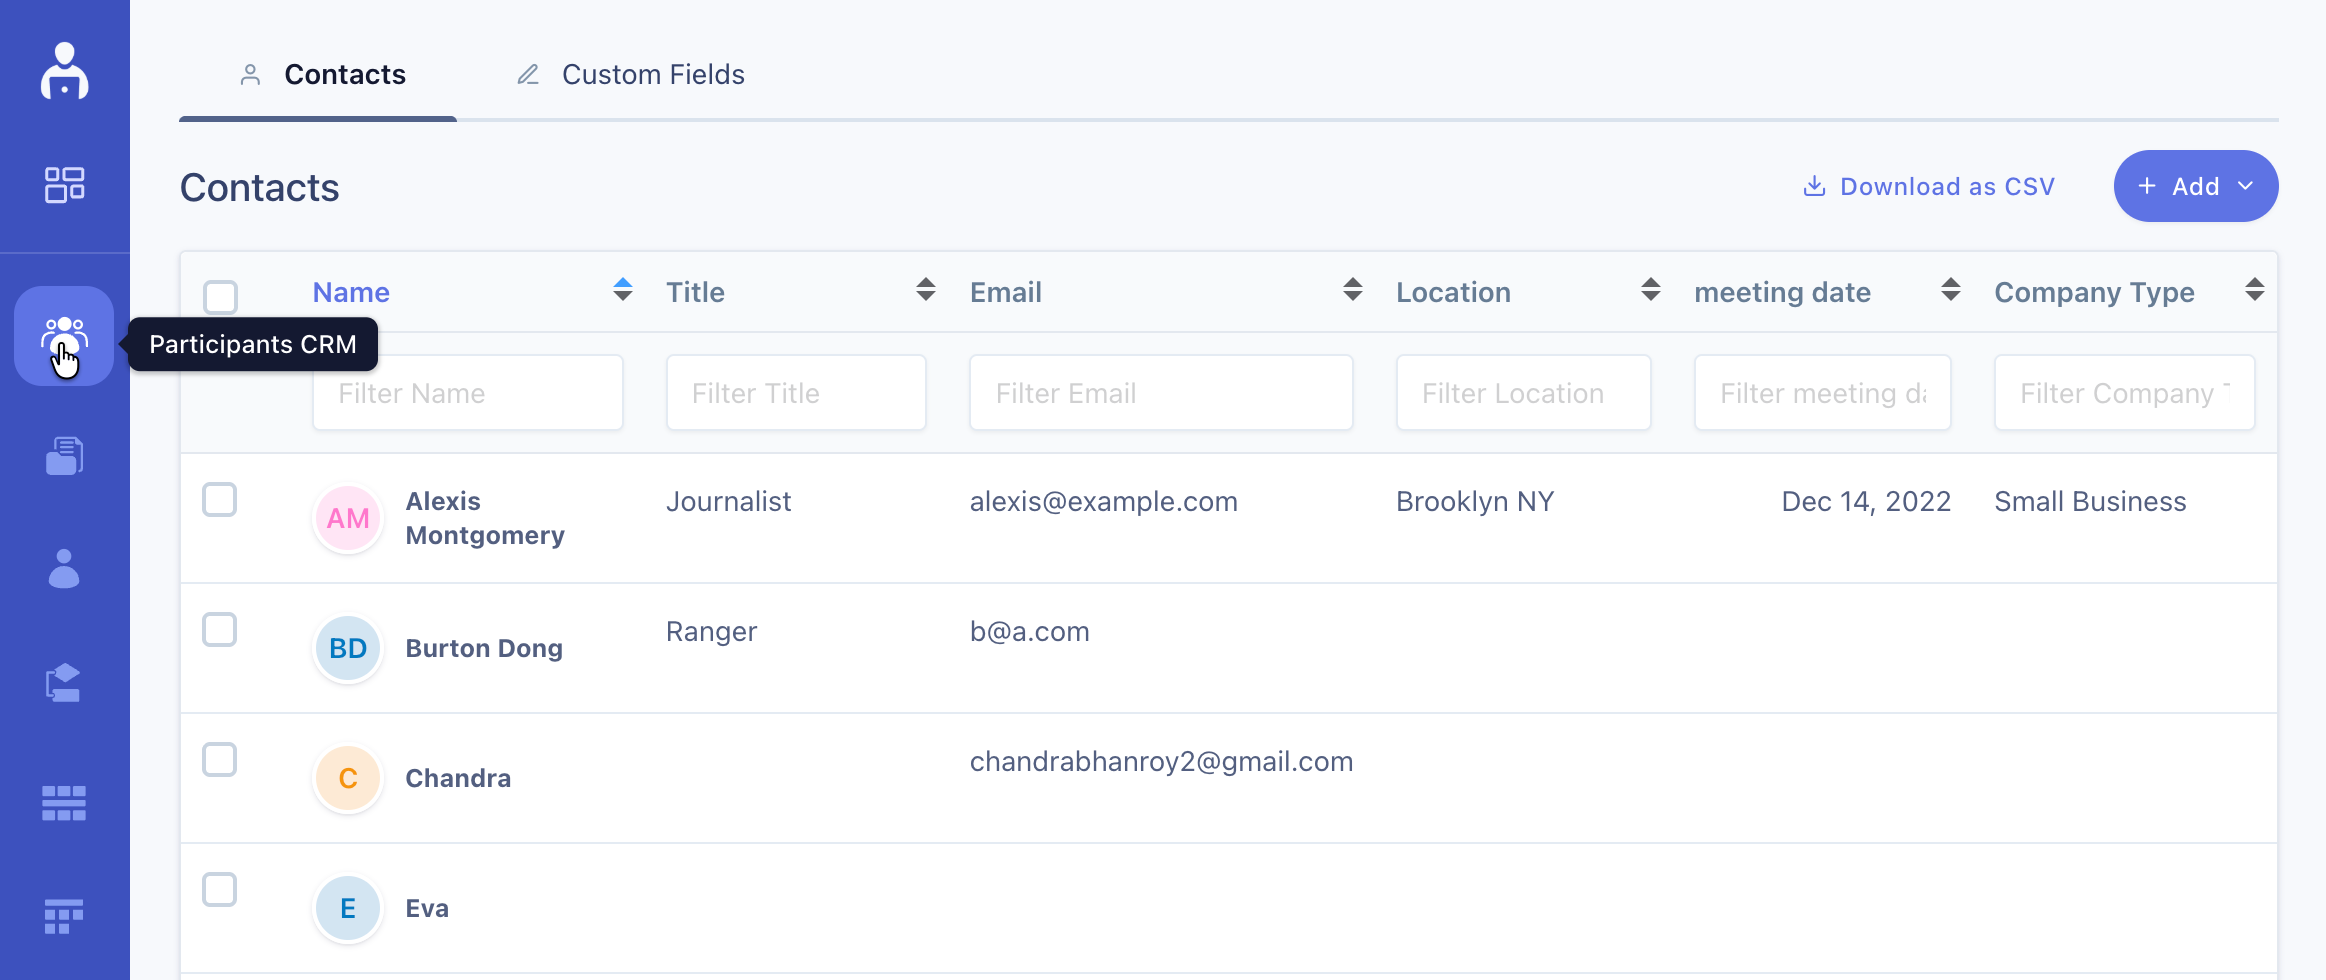2326x980 pixels.
Task: Click the E avatar for Eva
Action: 348,908
